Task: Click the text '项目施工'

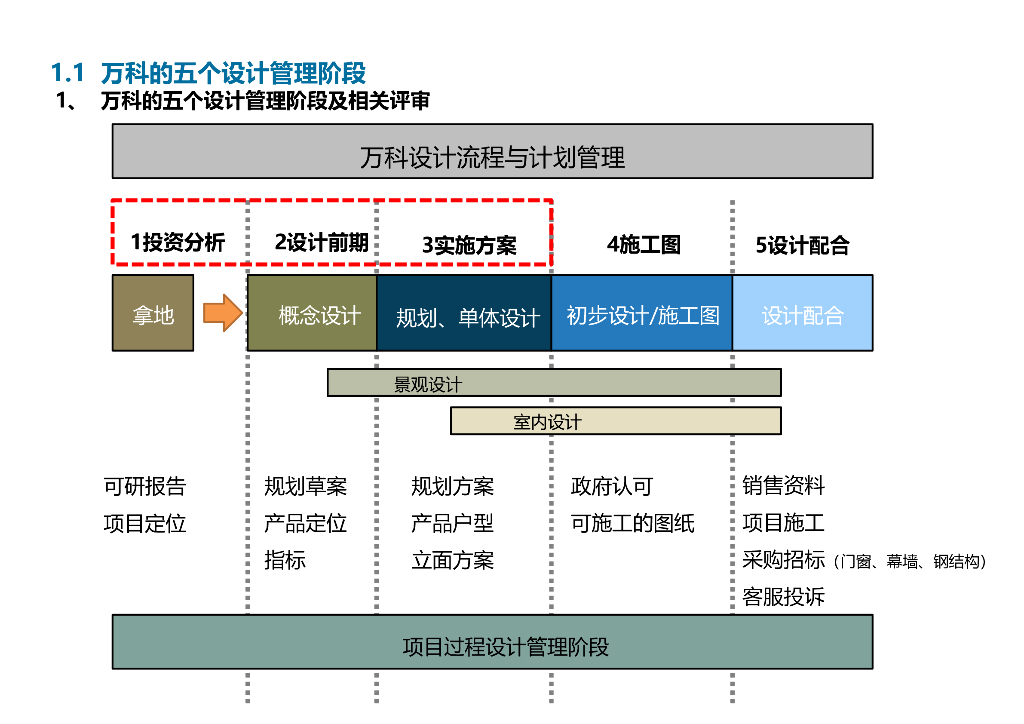Action: coord(784,522)
